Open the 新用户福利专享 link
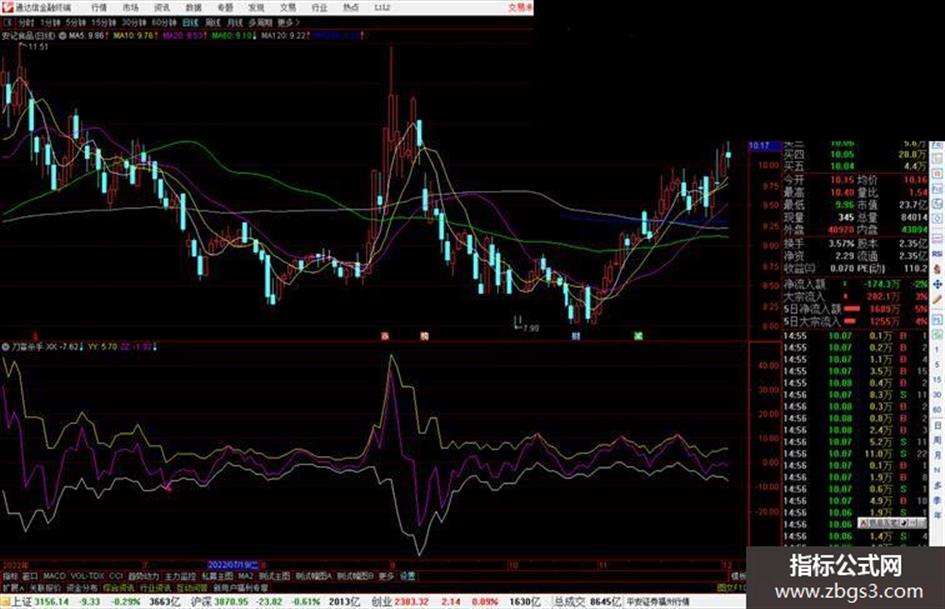Image resolution: width=945 pixels, height=609 pixels. [240, 587]
